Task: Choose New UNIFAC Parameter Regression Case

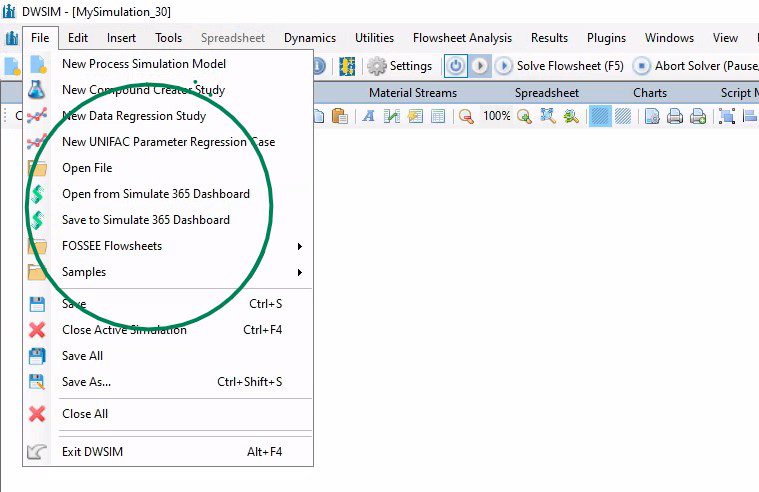Action: pos(167,142)
